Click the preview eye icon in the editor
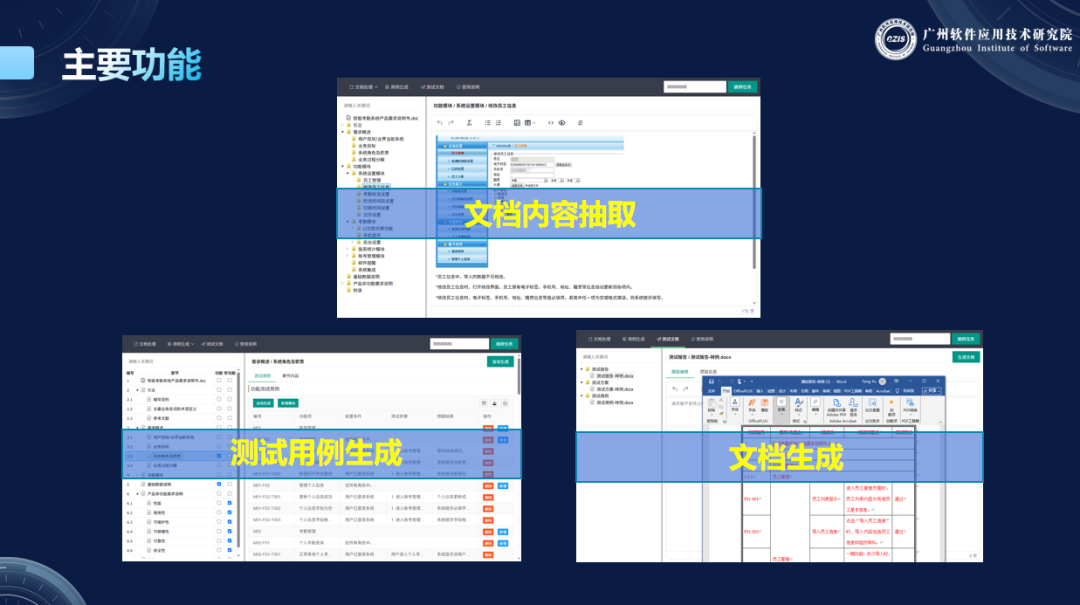Viewport: 1080px width, 605px height. point(562,122)
